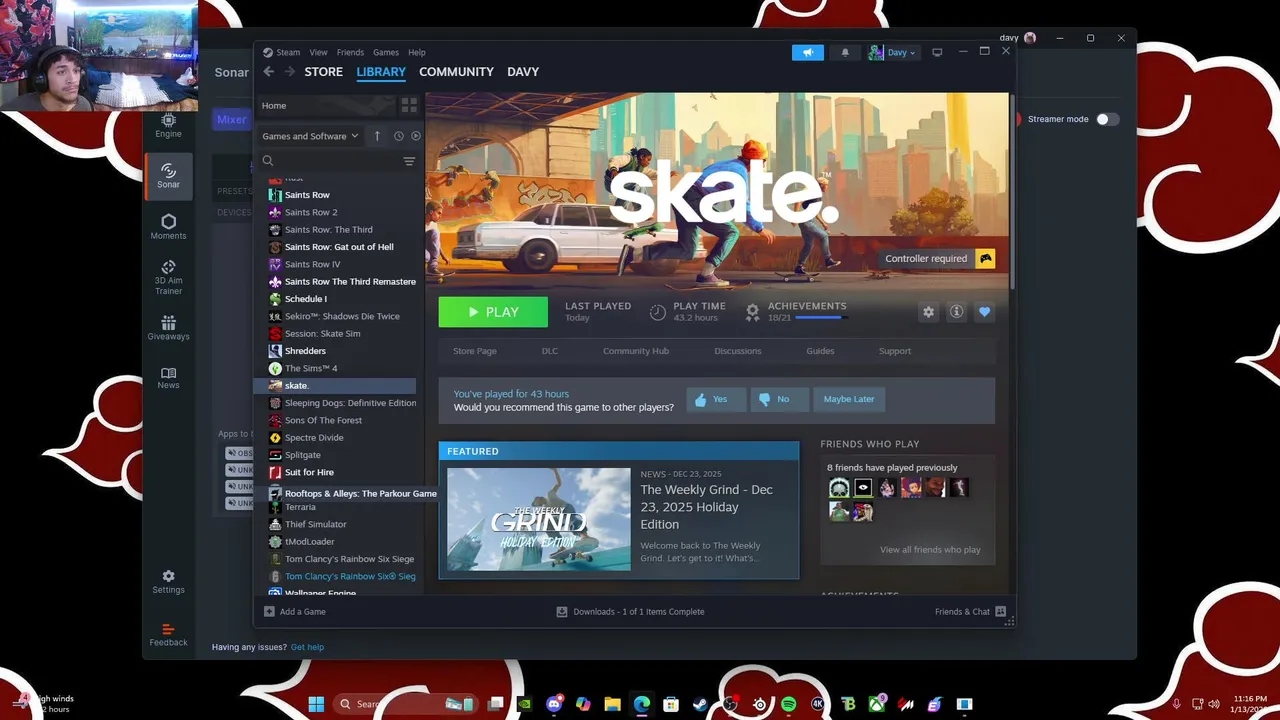
Task: Open The Weekly Grind featured thumbnail
Action: (539, 519)
